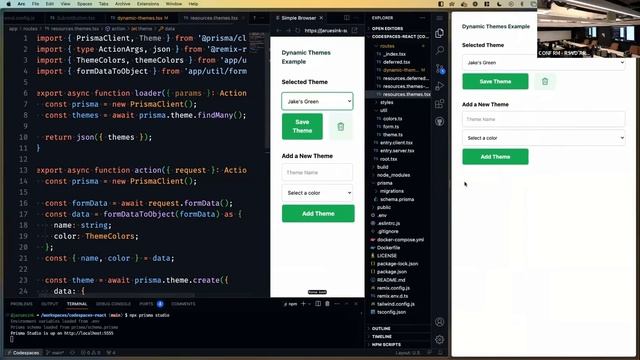Select the Terminal panel tab
The height and width of the screenshot is (360, 640).
point(77,304)
